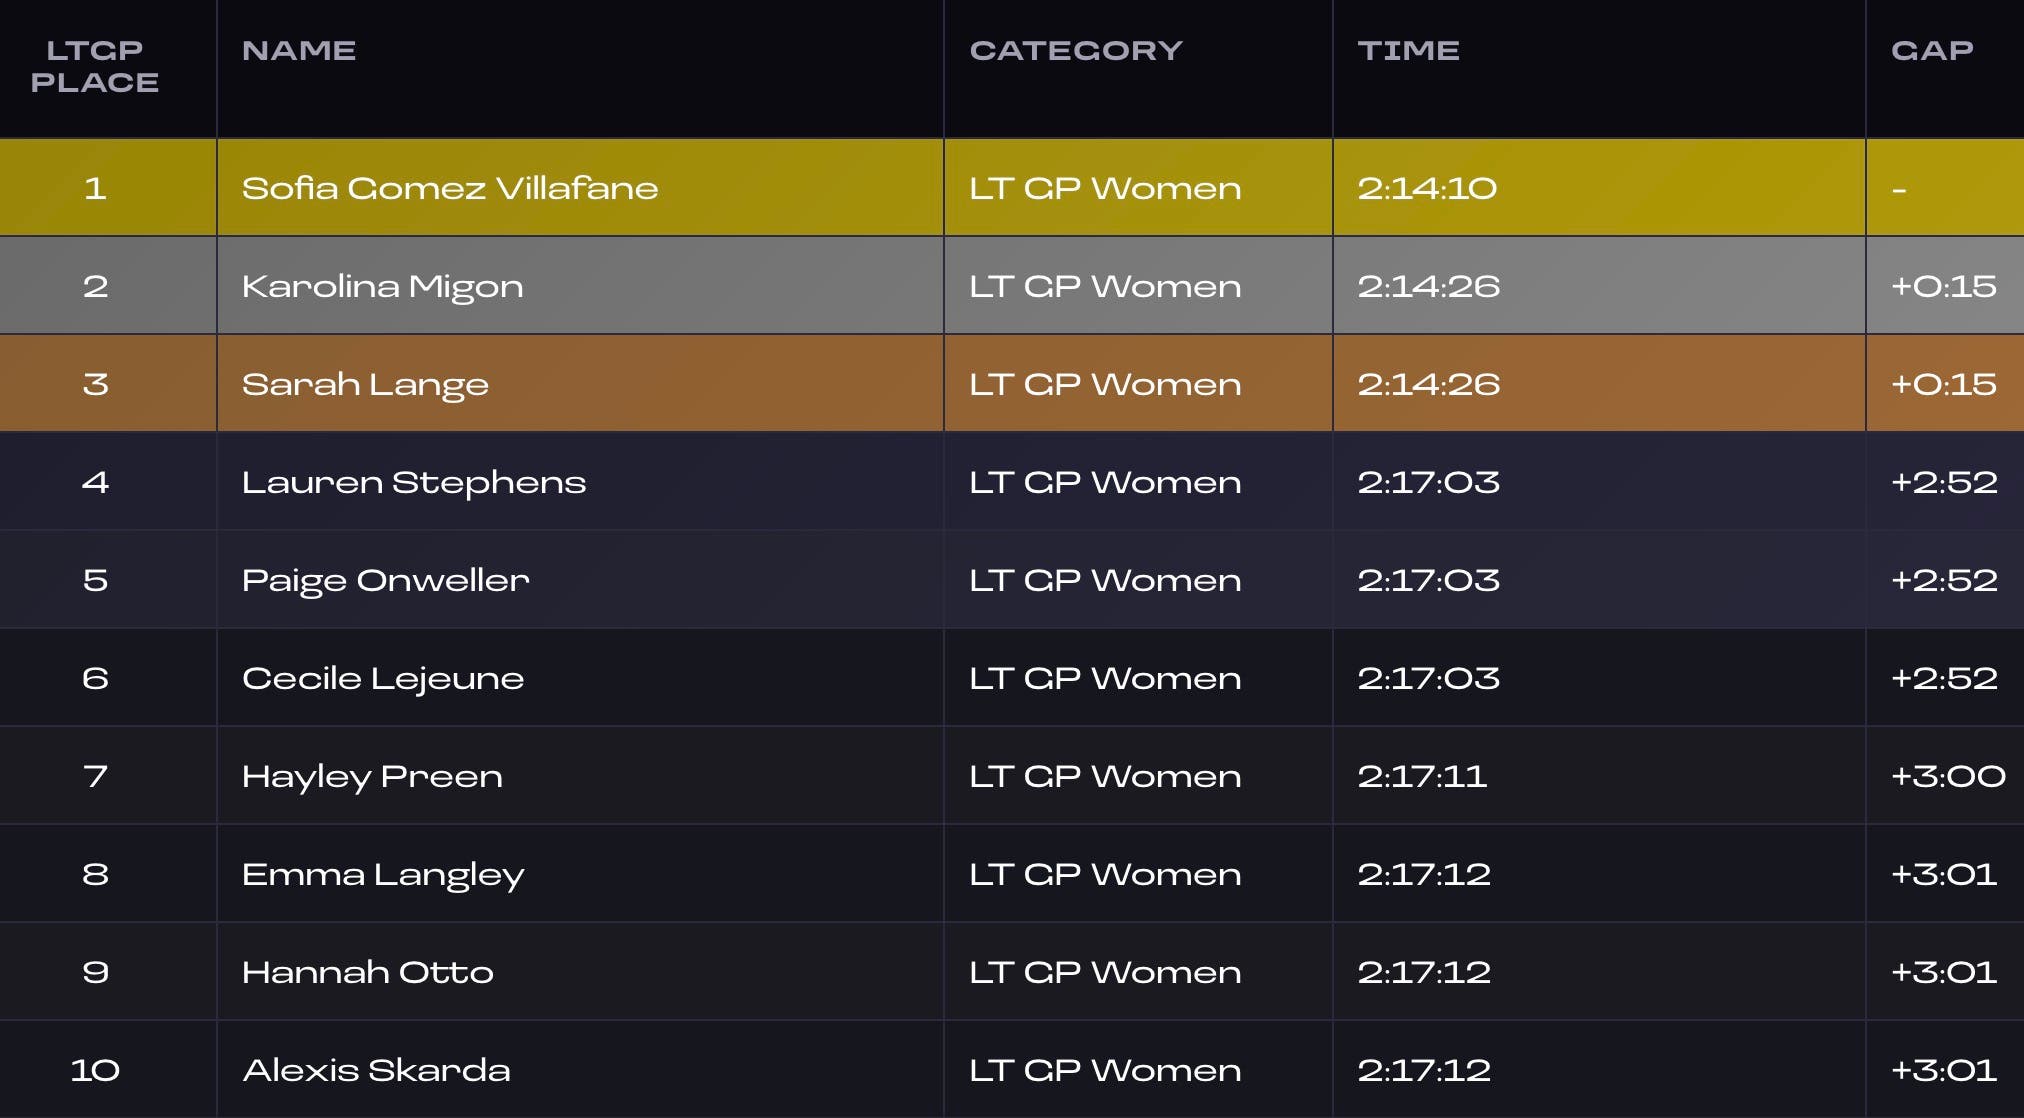
Task: Click place number 8 for Emma Langley
Action: (95, 874)
